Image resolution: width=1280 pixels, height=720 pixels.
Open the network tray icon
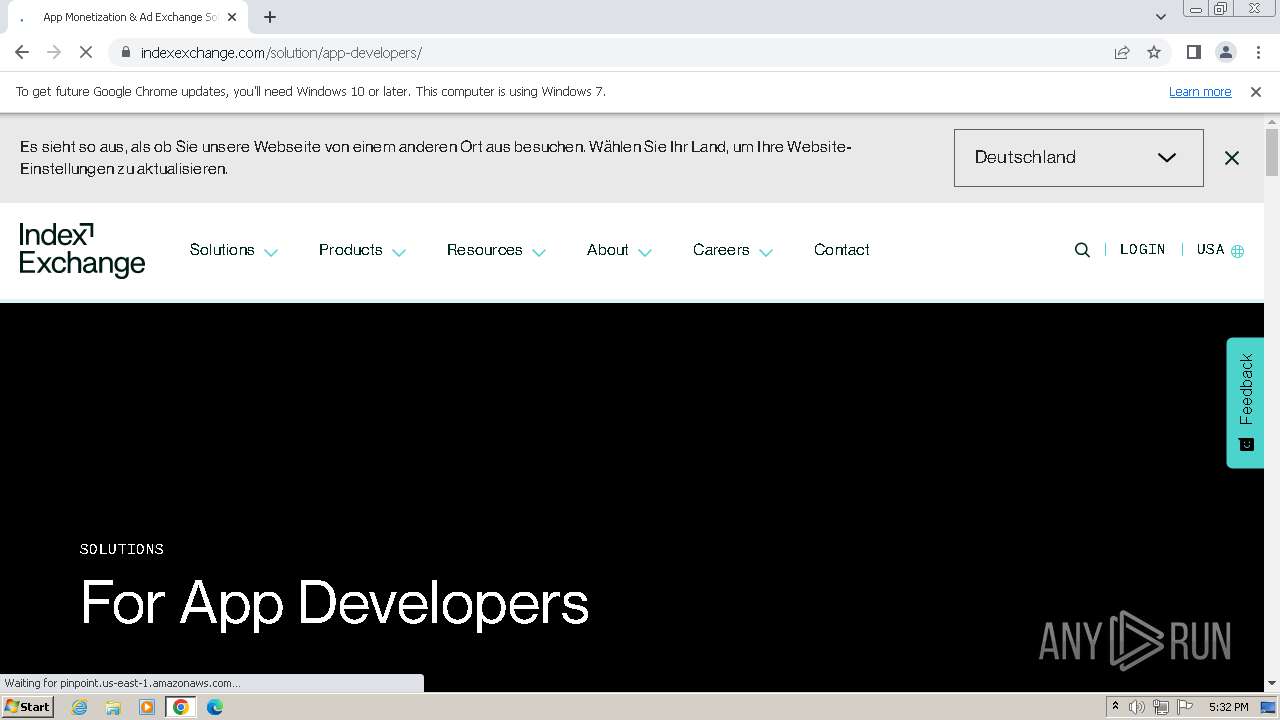coord(1161,707)
